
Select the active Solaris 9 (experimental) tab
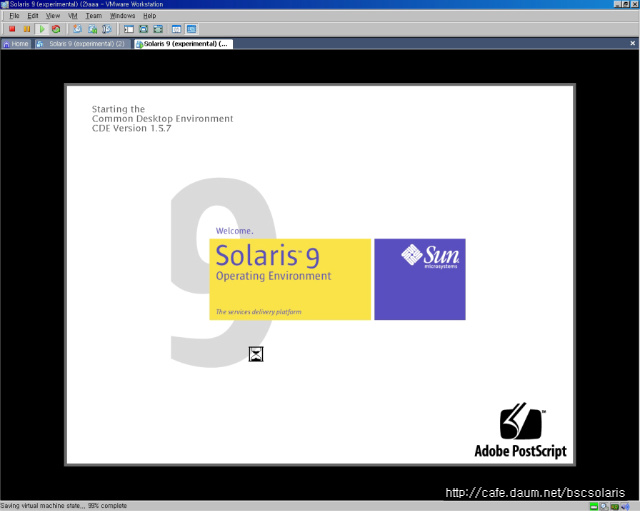pos(183,44)
